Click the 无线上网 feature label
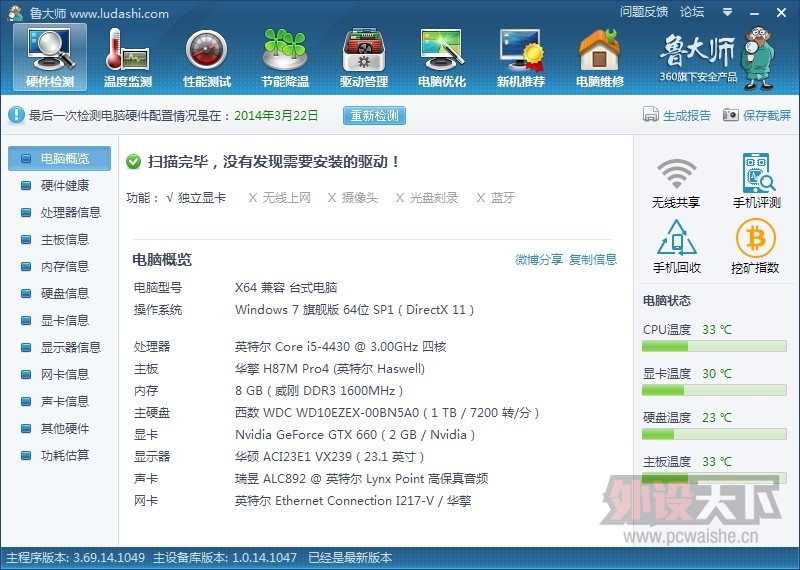800x570 pixels. click(x=286, y=197)
